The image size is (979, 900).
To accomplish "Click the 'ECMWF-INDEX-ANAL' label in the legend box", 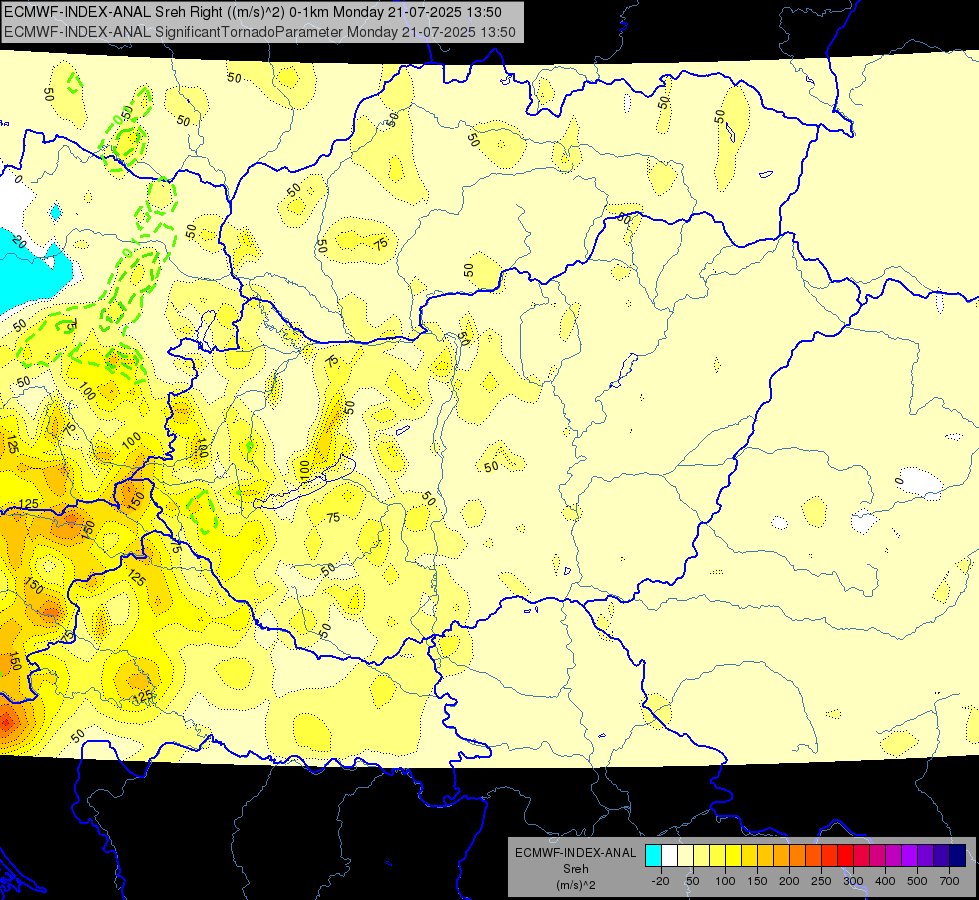I will [x=576, y=853].
